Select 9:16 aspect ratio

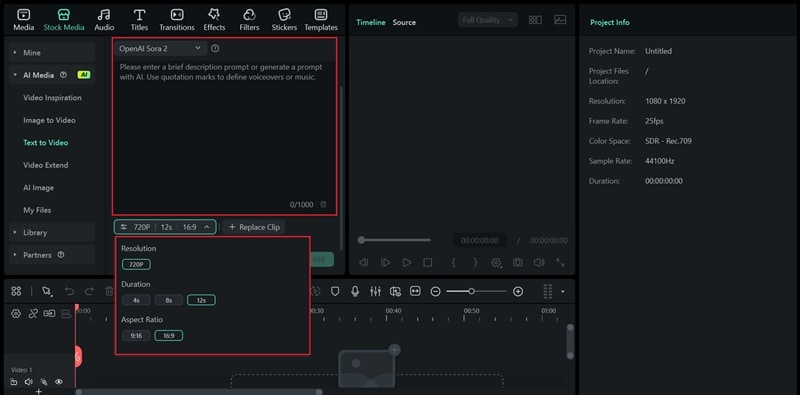point(136,336)
